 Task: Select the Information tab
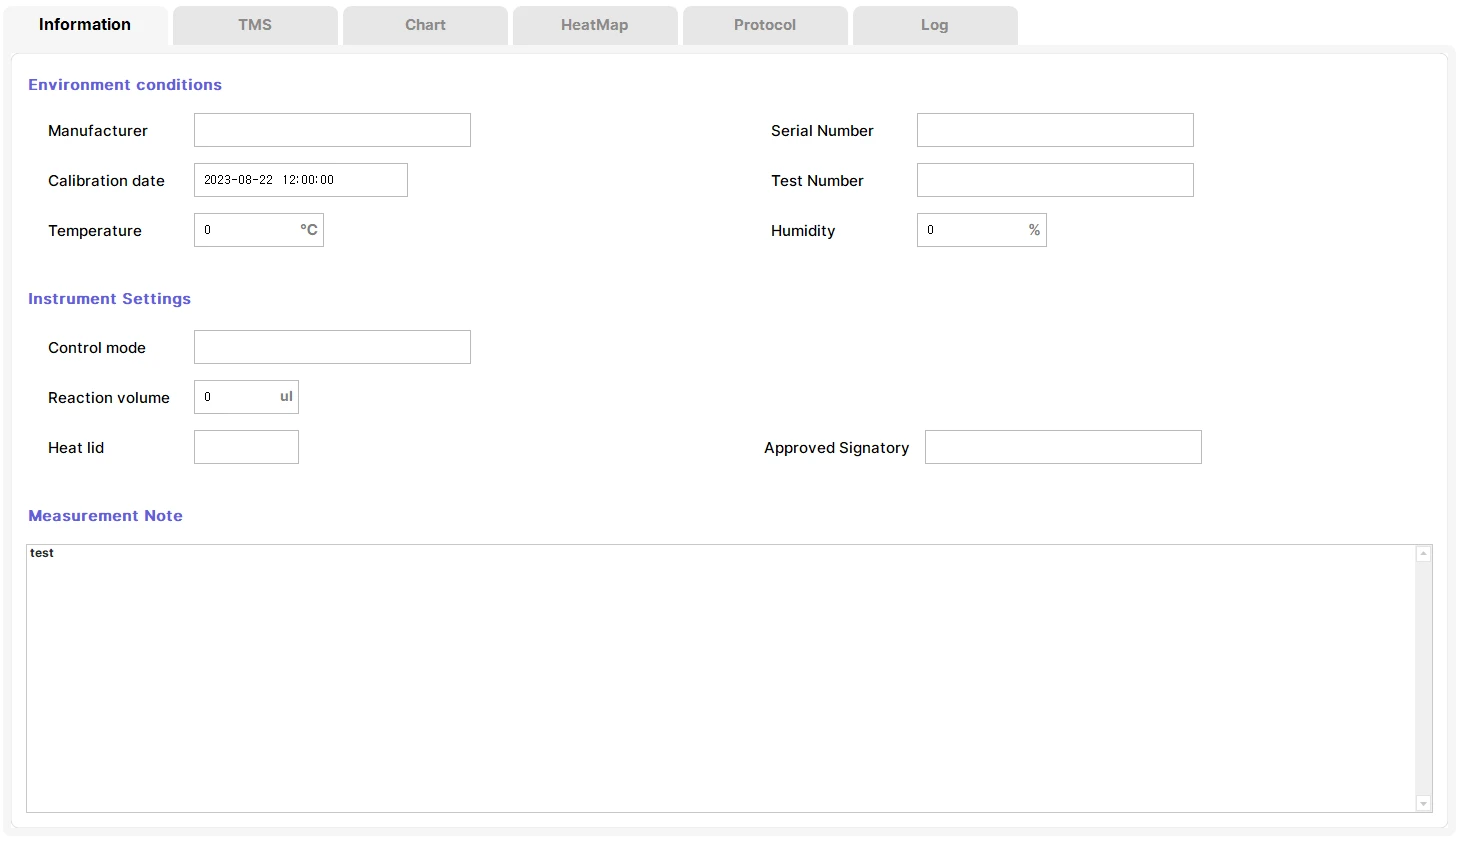pyautogui.click(x=85, y=25)
